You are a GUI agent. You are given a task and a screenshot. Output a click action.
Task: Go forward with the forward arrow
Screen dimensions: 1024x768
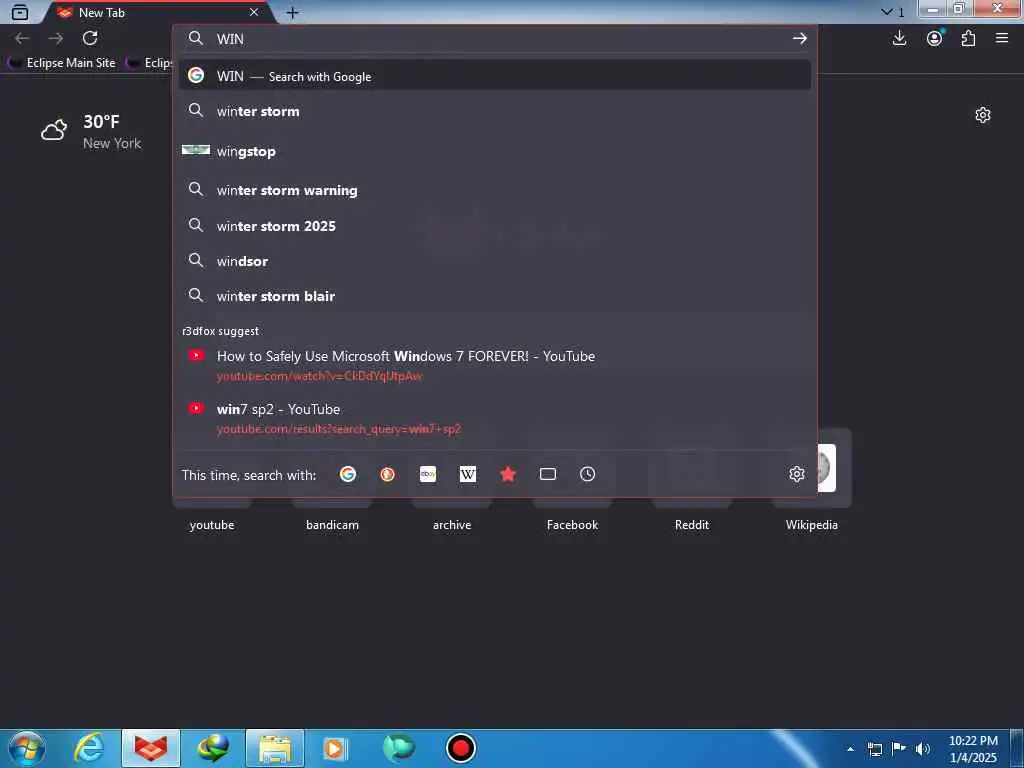pyautogui.click(x=56, y=39)
